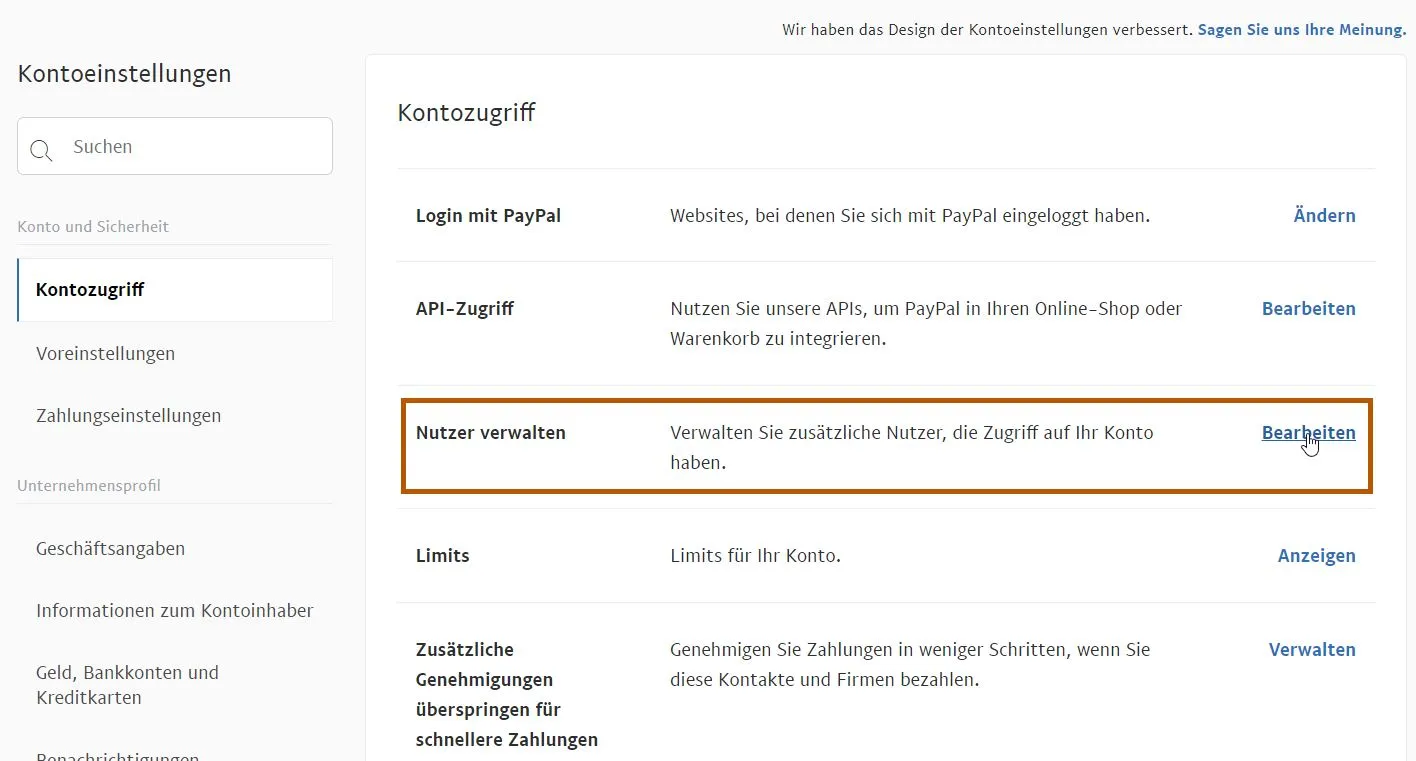Select Geschäftsangaben under Unternehmensprofil
This screenshot has width=1416, height=761.
pyautogui.click(x=110, y=548)
